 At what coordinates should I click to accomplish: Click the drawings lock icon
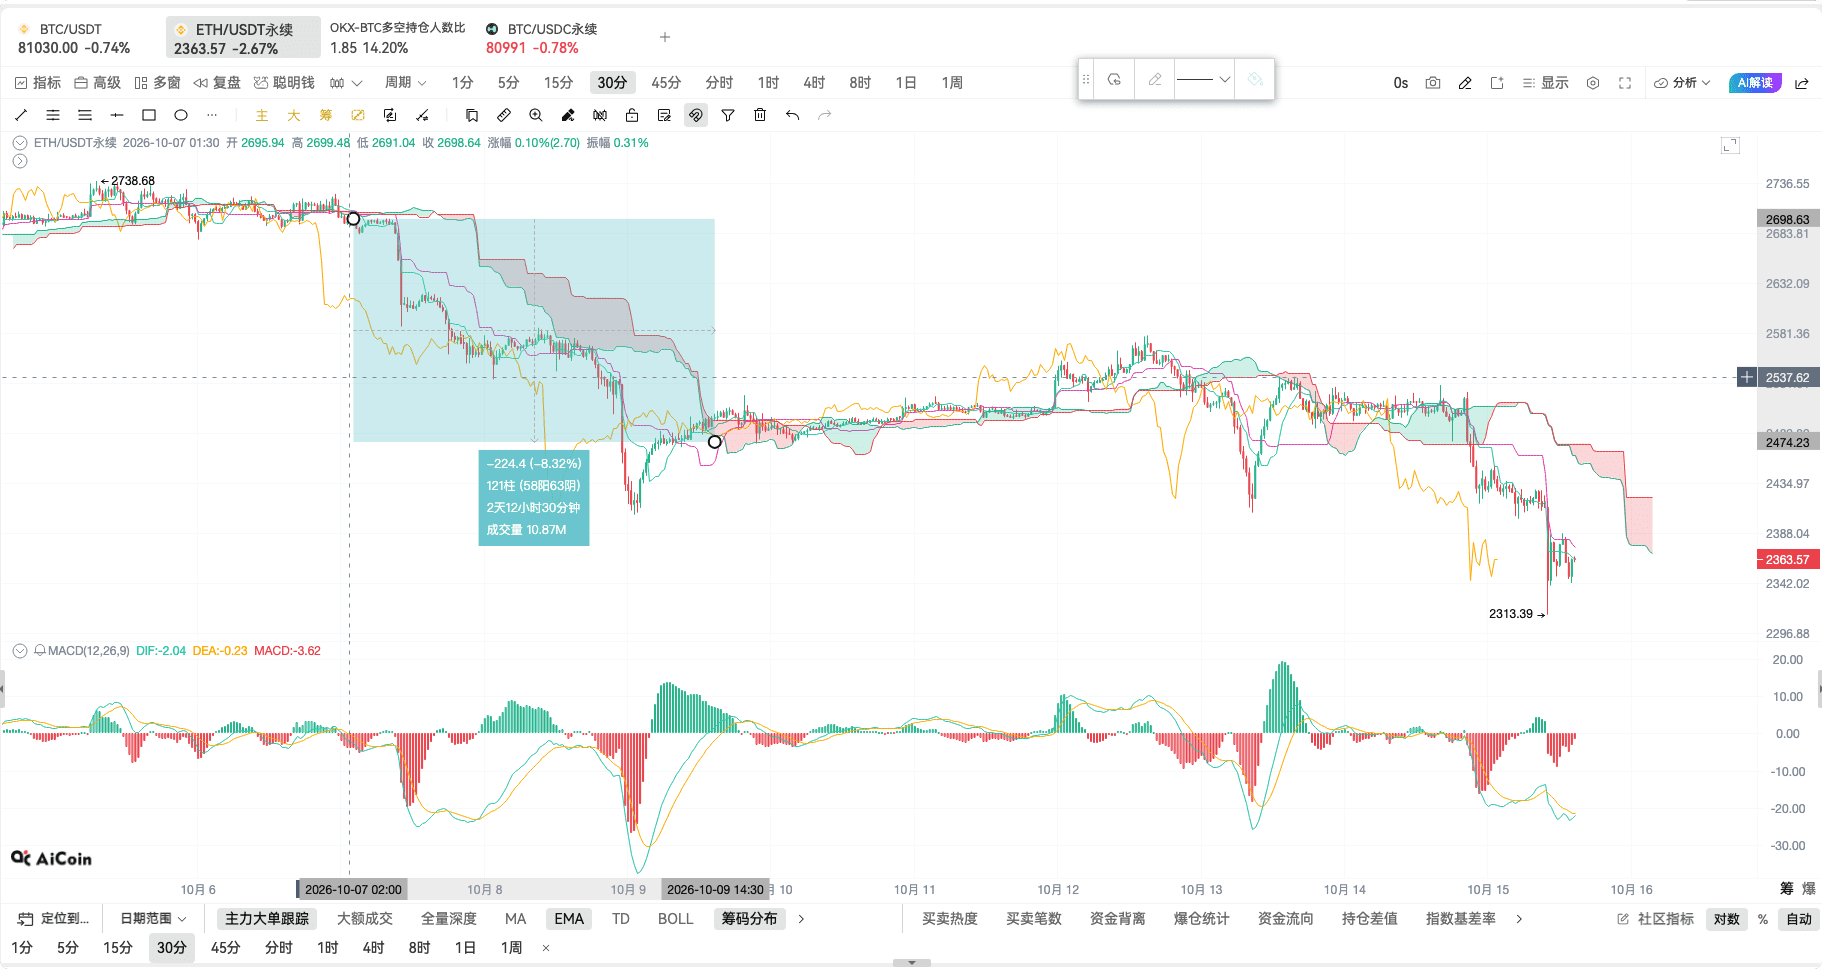coord(632,115)
